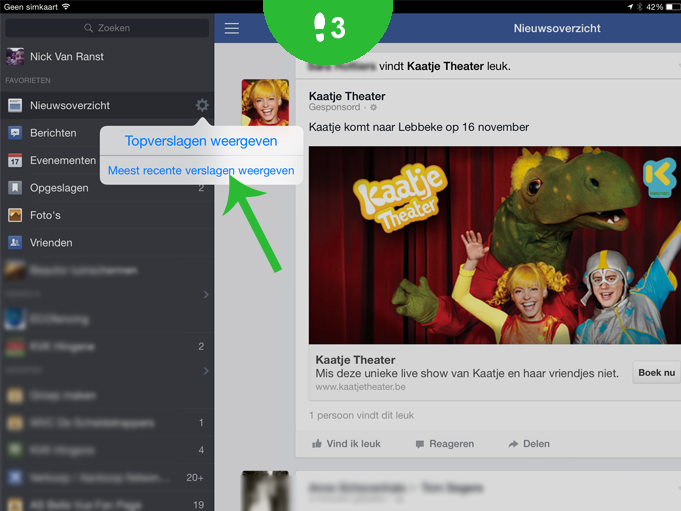Click Kaatje Theater profile thumbnail

pyautogui.click(x=265, y=102)
